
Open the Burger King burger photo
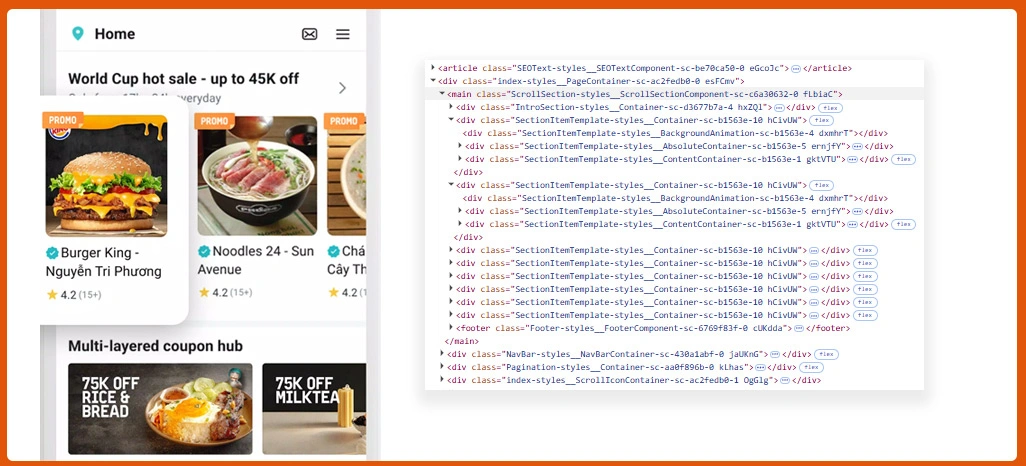(x=106, y=175)
